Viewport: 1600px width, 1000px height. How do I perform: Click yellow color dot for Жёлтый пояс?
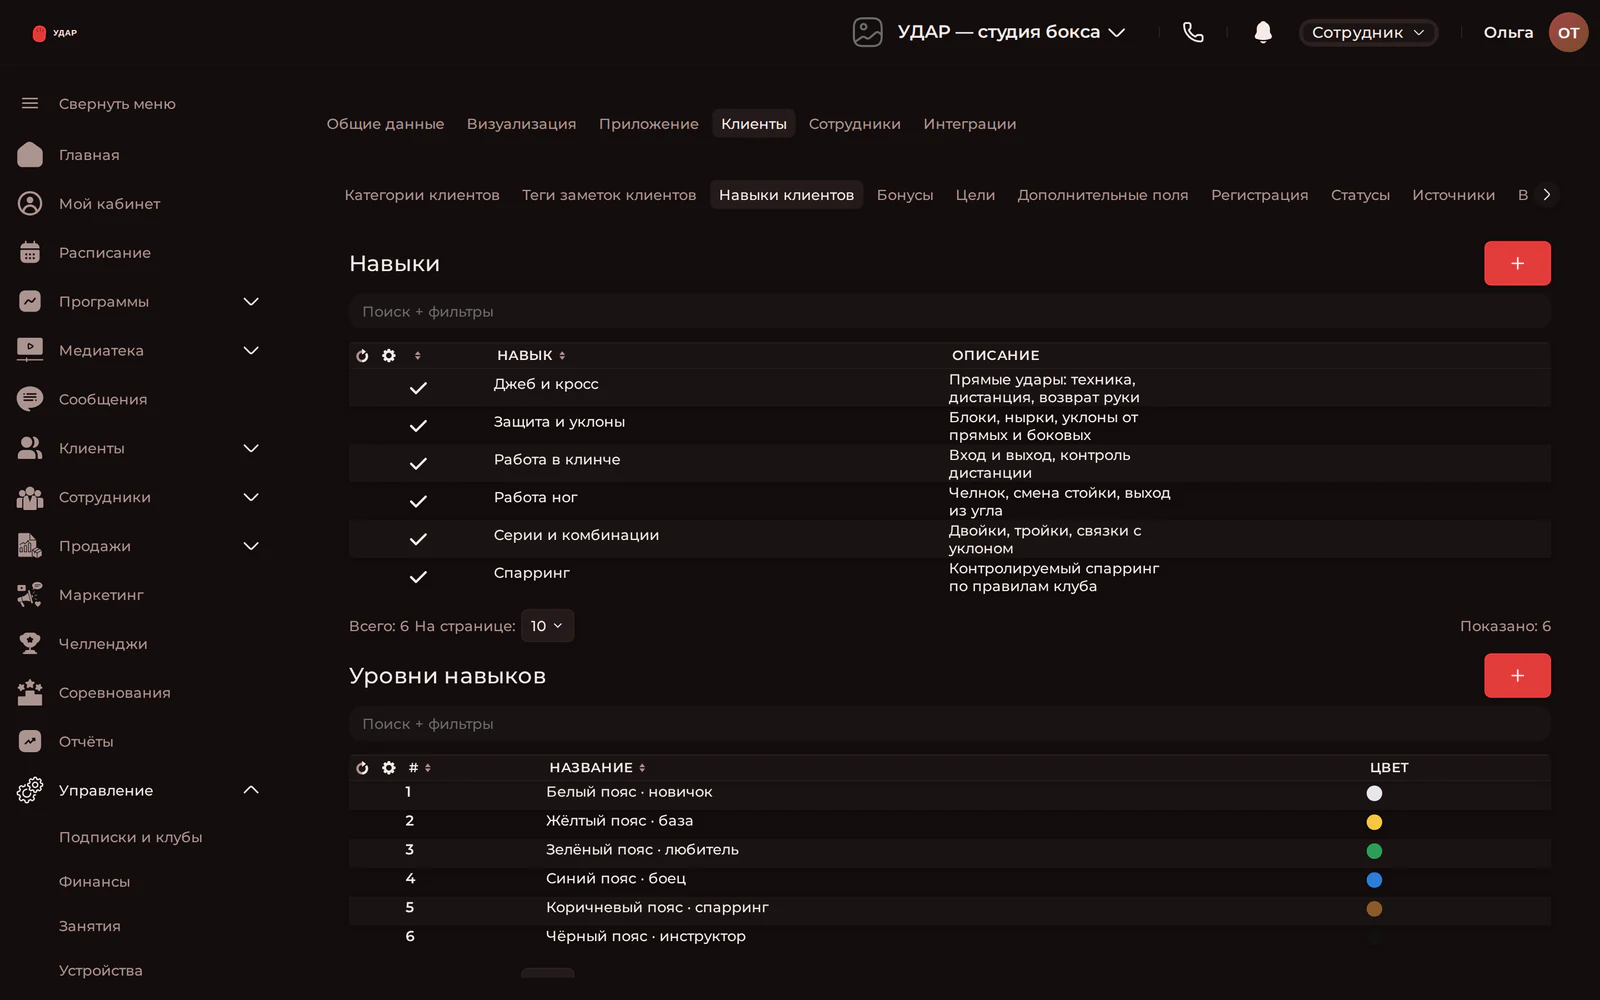point(1374,822)
